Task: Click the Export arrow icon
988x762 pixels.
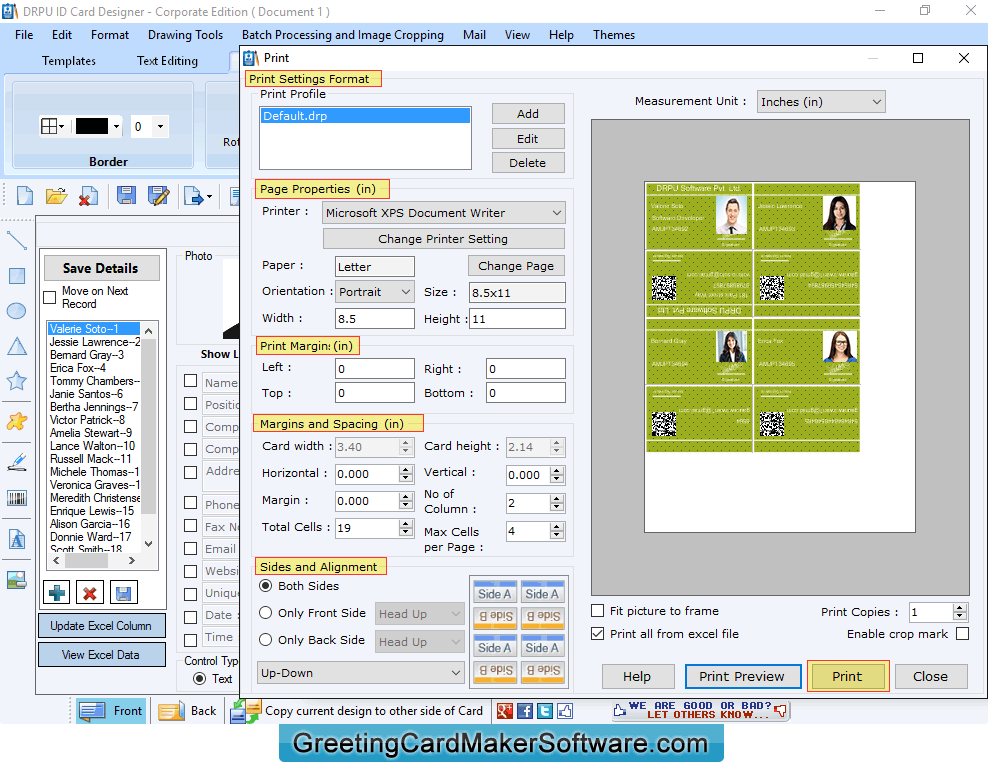Action: [194, 197]
